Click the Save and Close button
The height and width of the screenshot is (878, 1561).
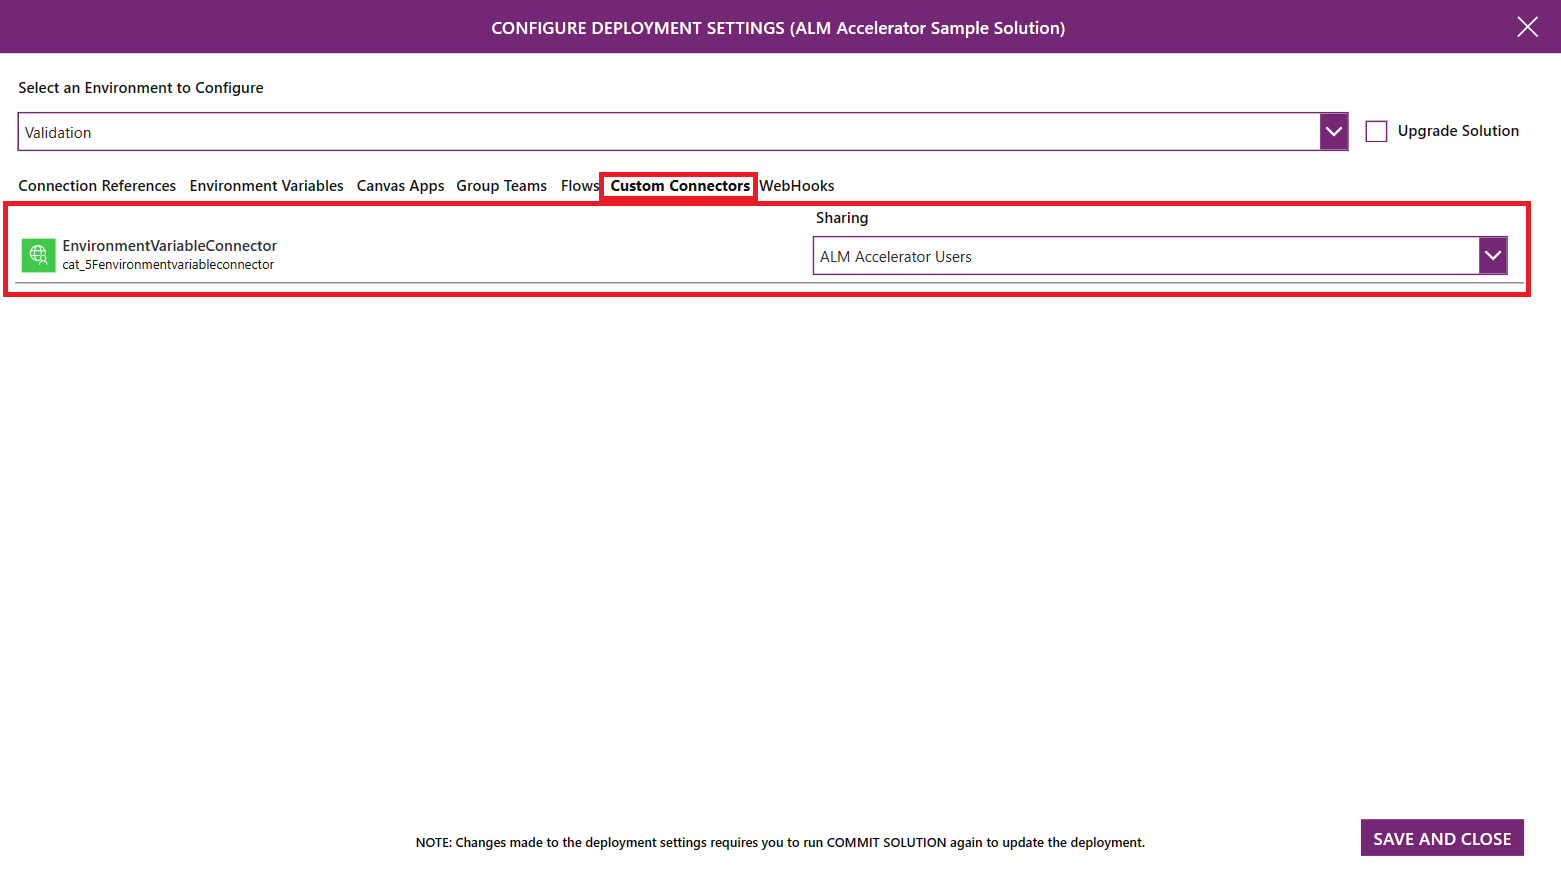point(1442,838)
